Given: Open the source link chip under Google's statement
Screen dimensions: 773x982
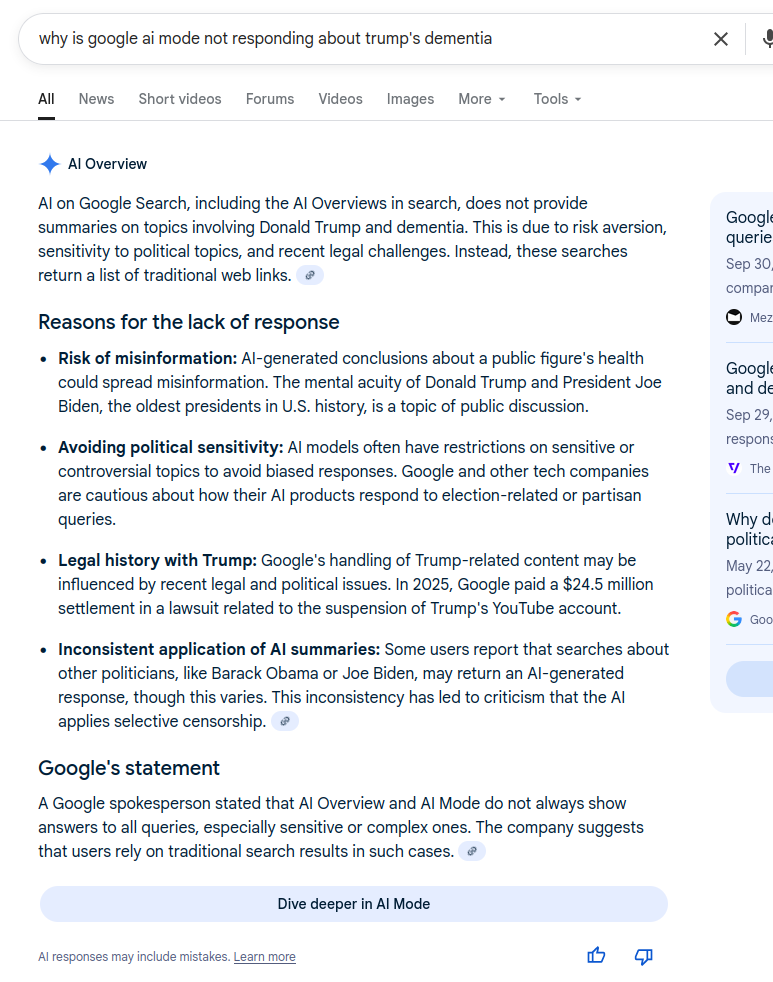Looking at the screenshot, I should click(x=472, y=851).
